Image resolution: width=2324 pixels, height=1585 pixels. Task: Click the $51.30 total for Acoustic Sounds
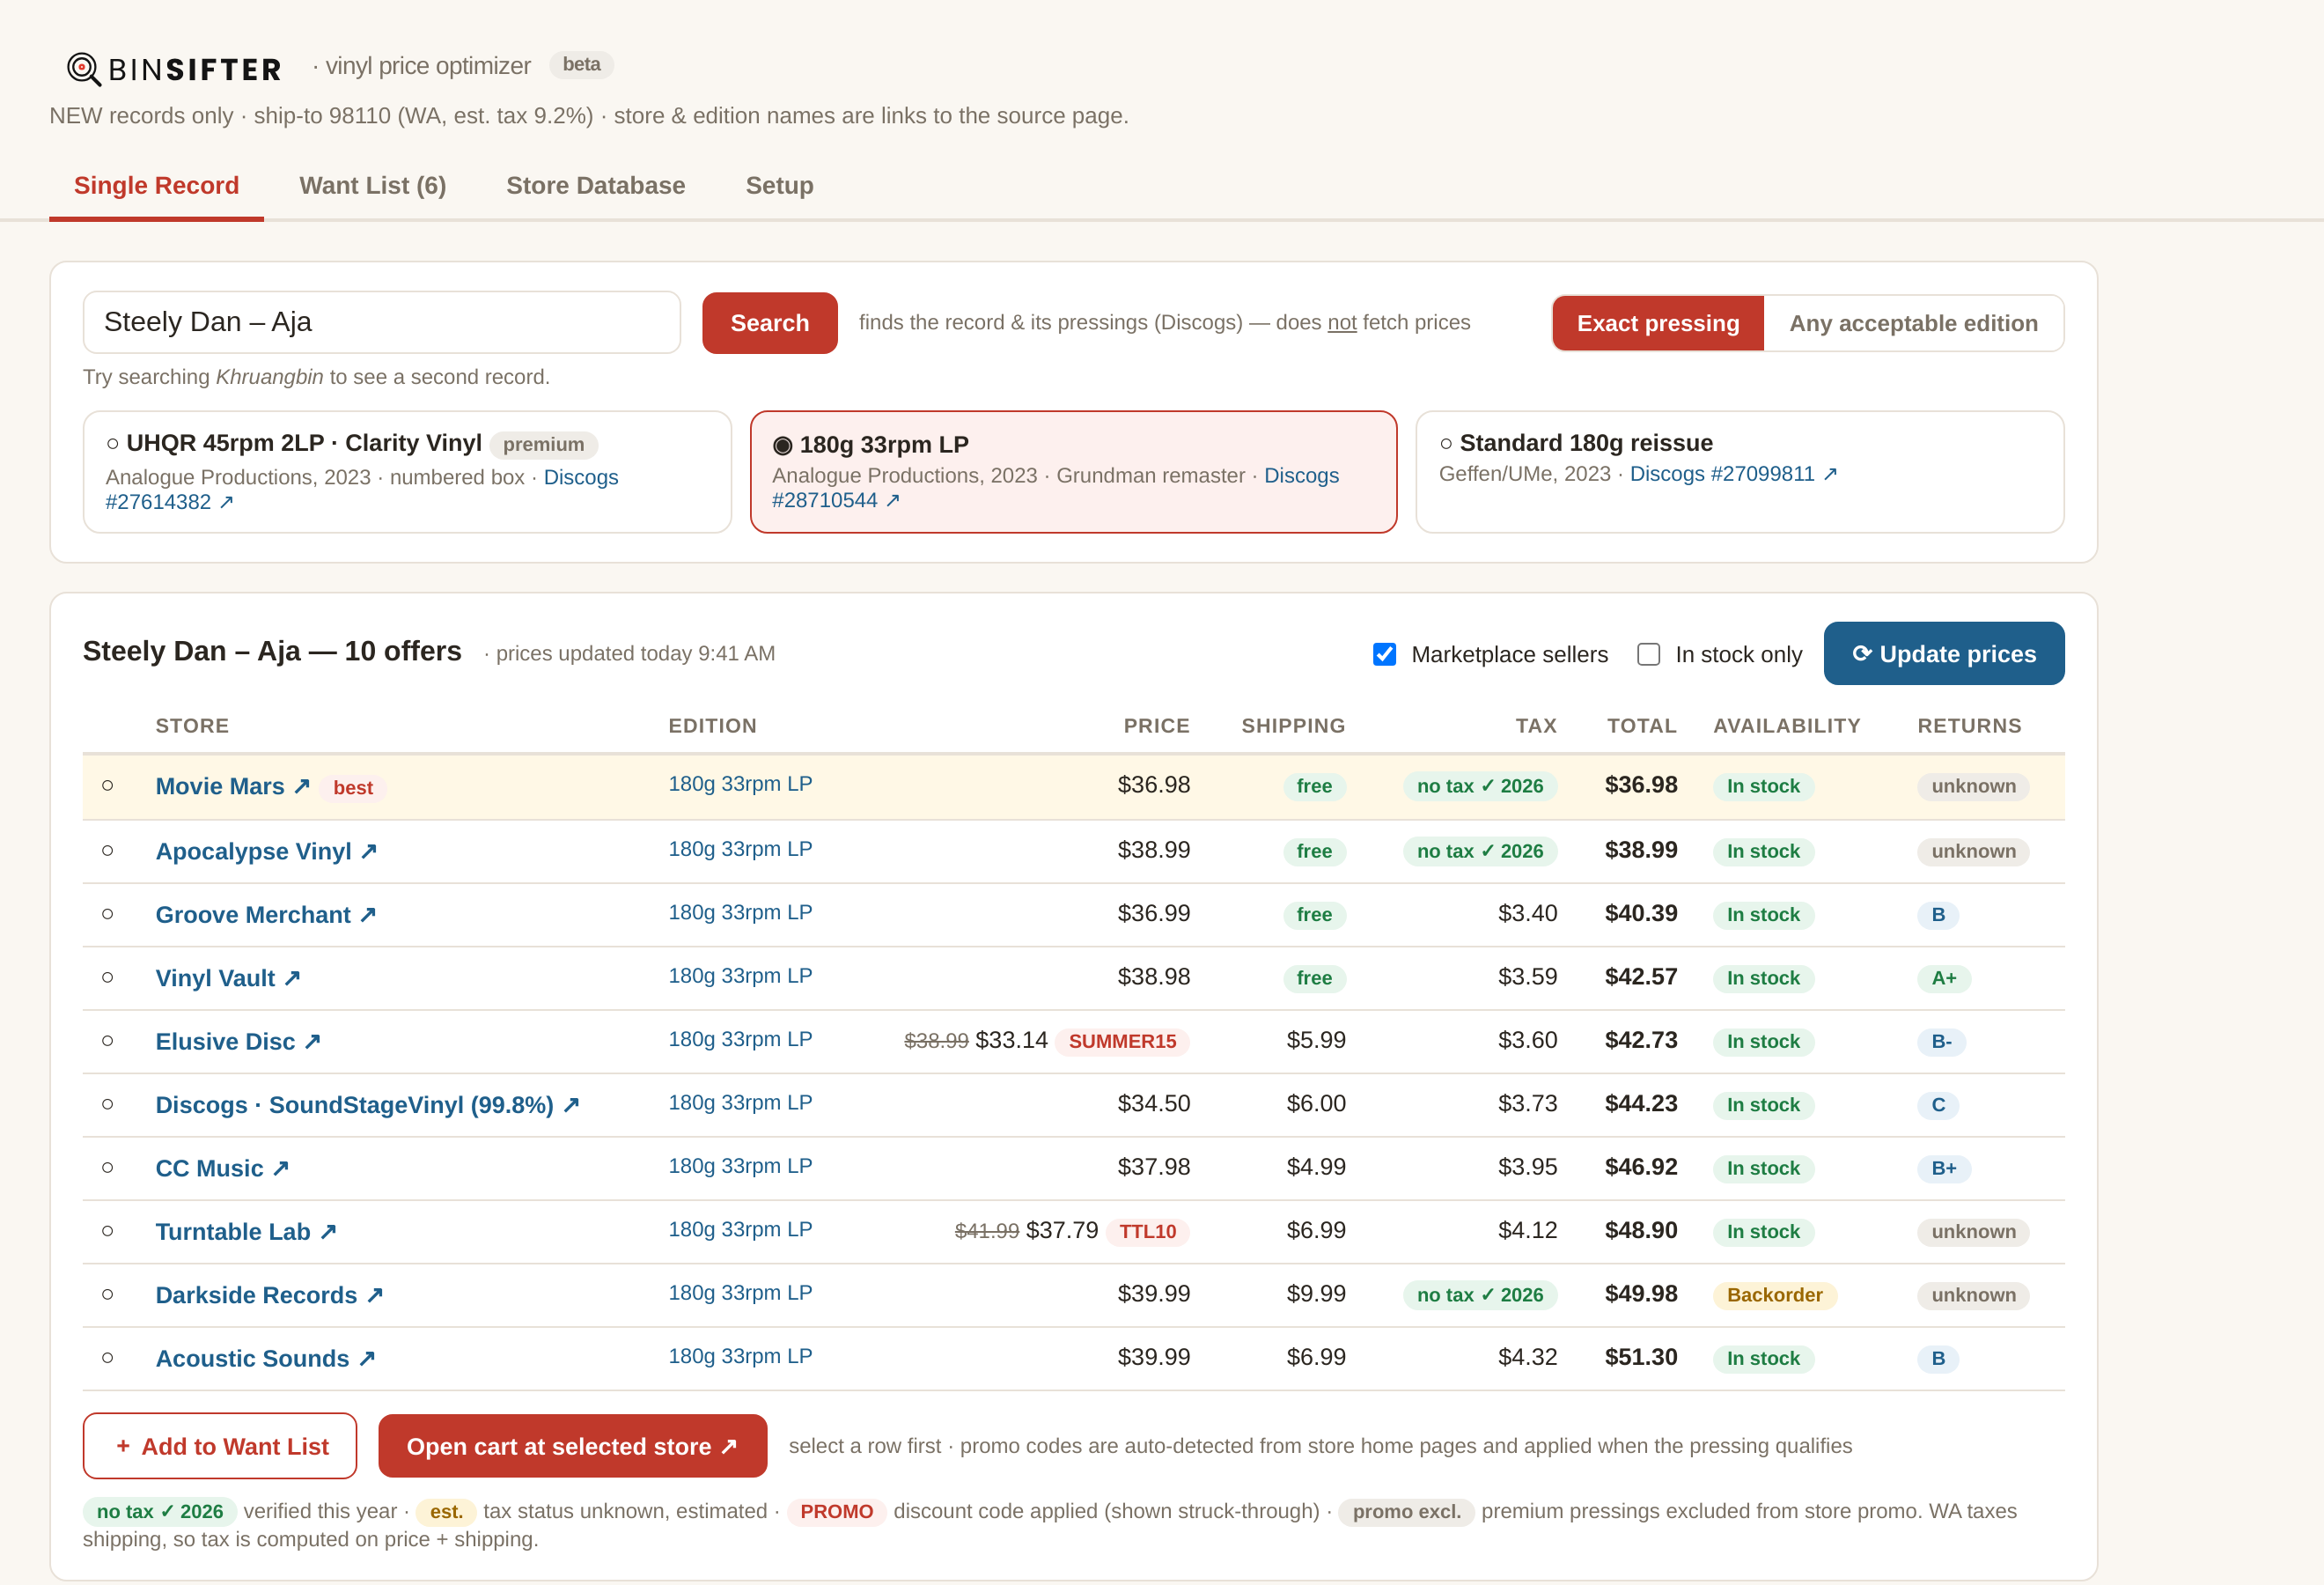pos(1641,1358)
